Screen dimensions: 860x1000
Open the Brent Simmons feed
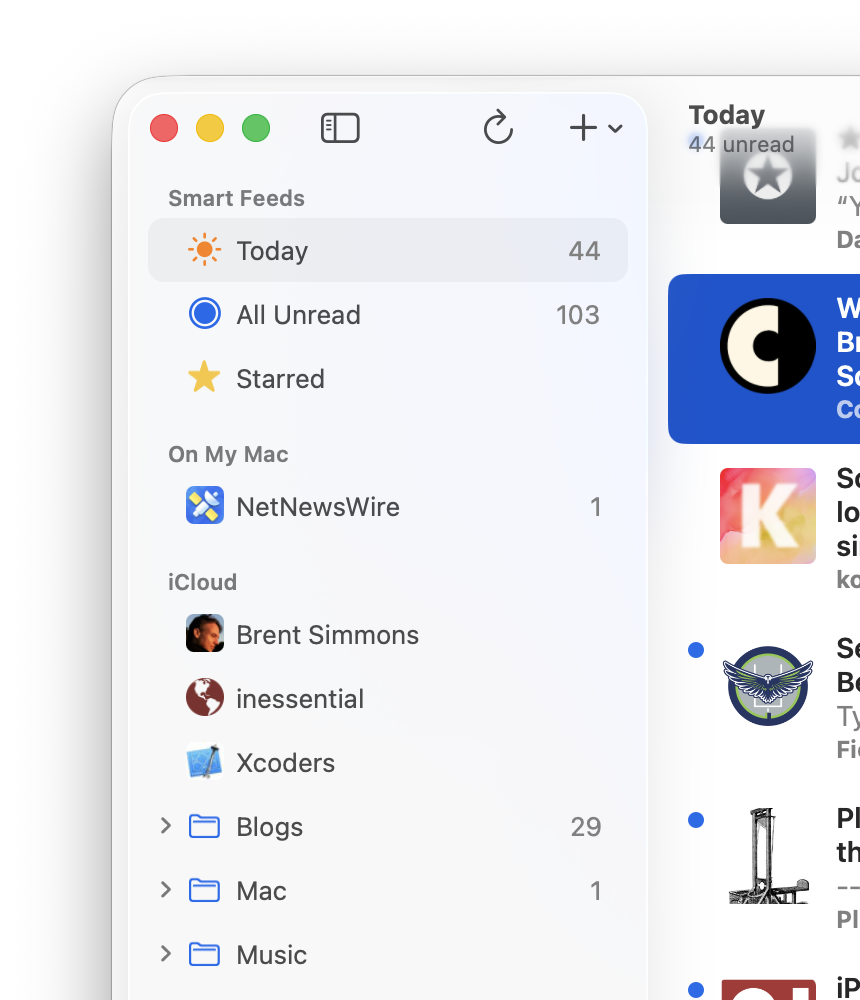pyautogui.click(x=388, y=635)
